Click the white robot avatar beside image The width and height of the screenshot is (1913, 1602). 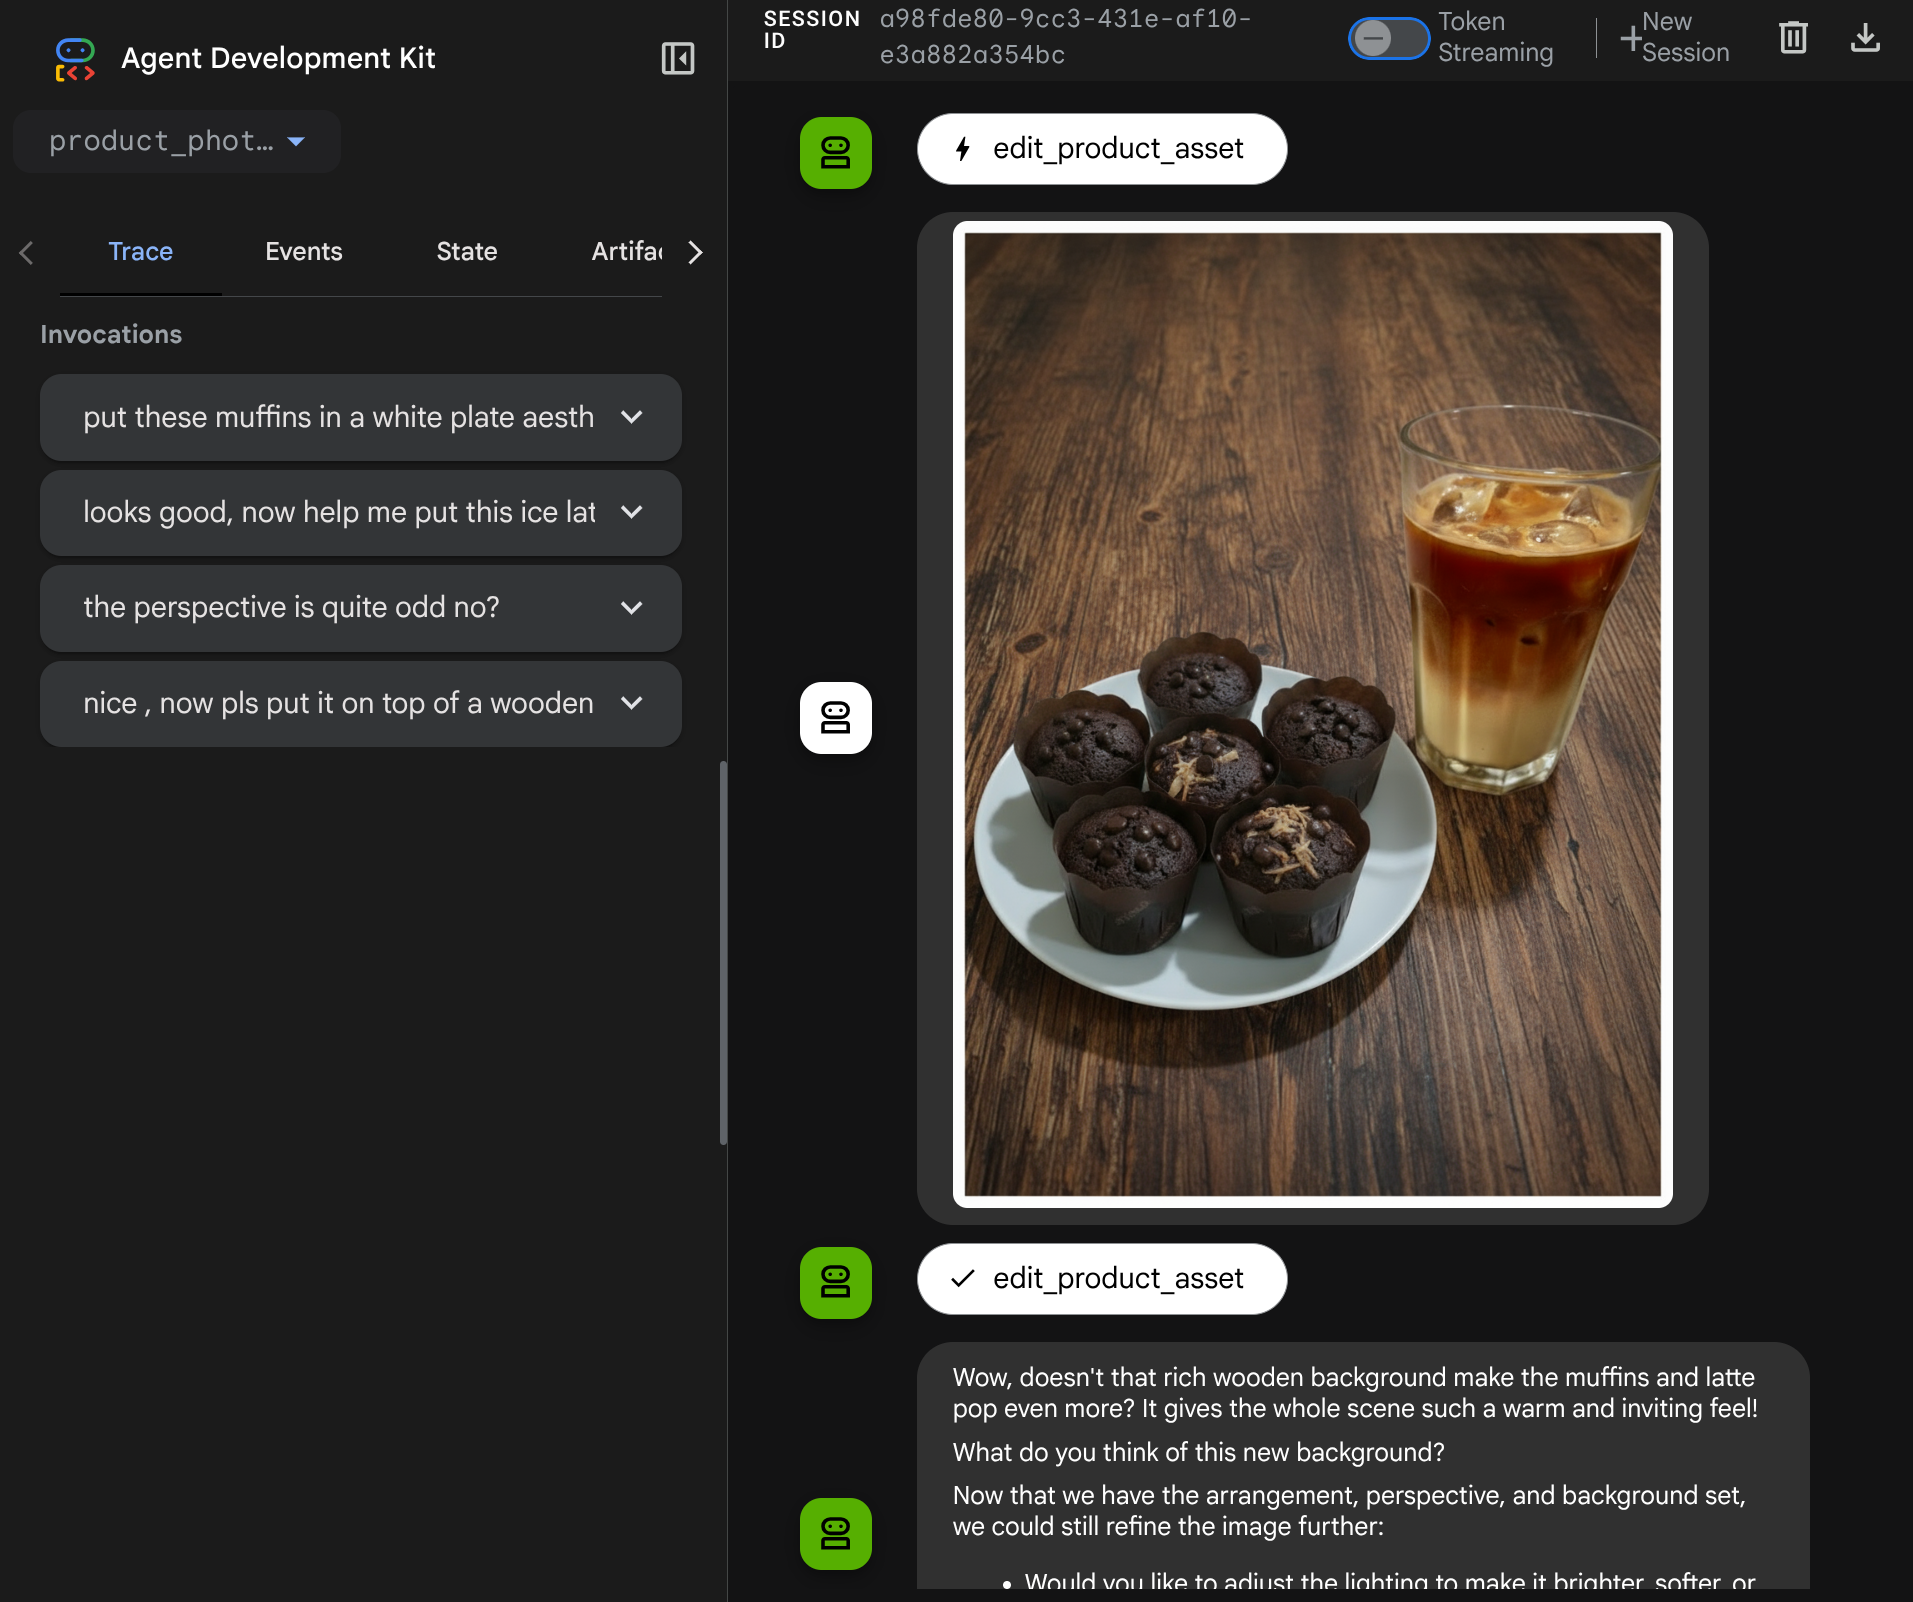coord(835,718)
